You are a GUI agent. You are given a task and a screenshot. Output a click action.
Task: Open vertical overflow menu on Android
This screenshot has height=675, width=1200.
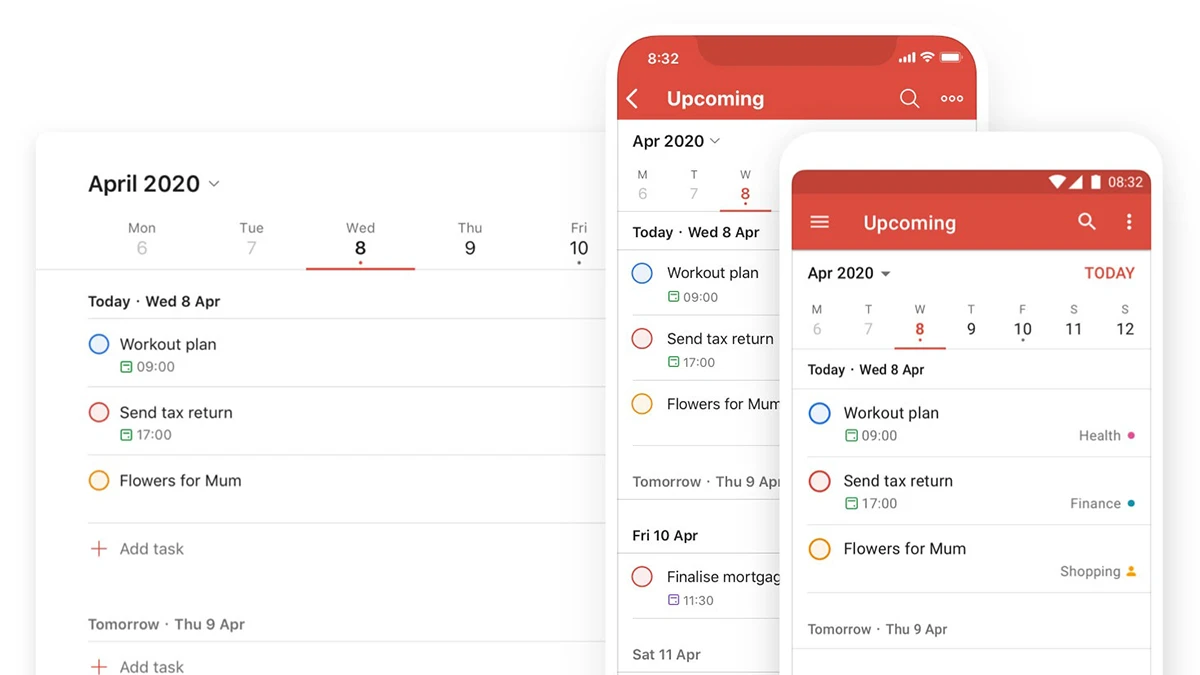tap(1129, 222)
